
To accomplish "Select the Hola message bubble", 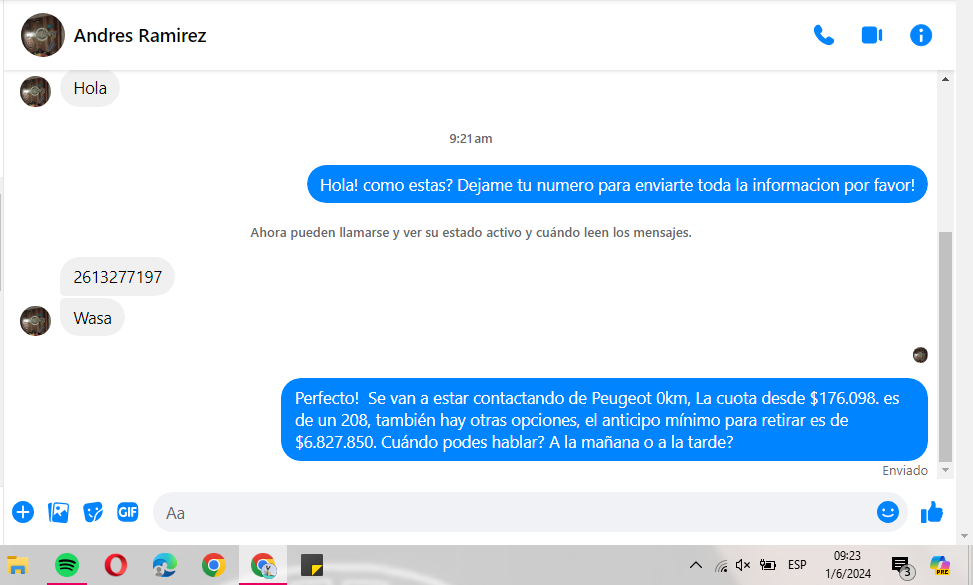I will click(x=90, y=88).
